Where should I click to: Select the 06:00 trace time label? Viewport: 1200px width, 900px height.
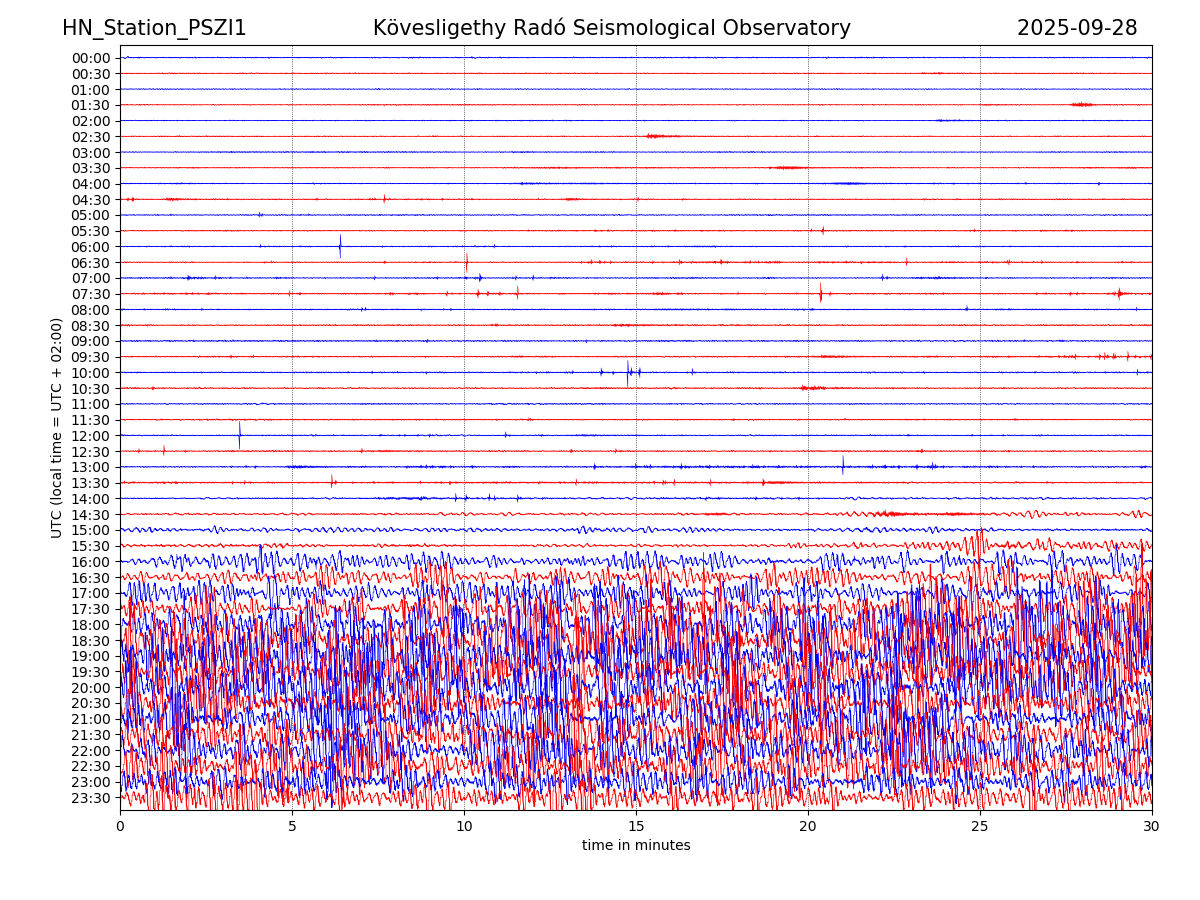click(91, 247)
